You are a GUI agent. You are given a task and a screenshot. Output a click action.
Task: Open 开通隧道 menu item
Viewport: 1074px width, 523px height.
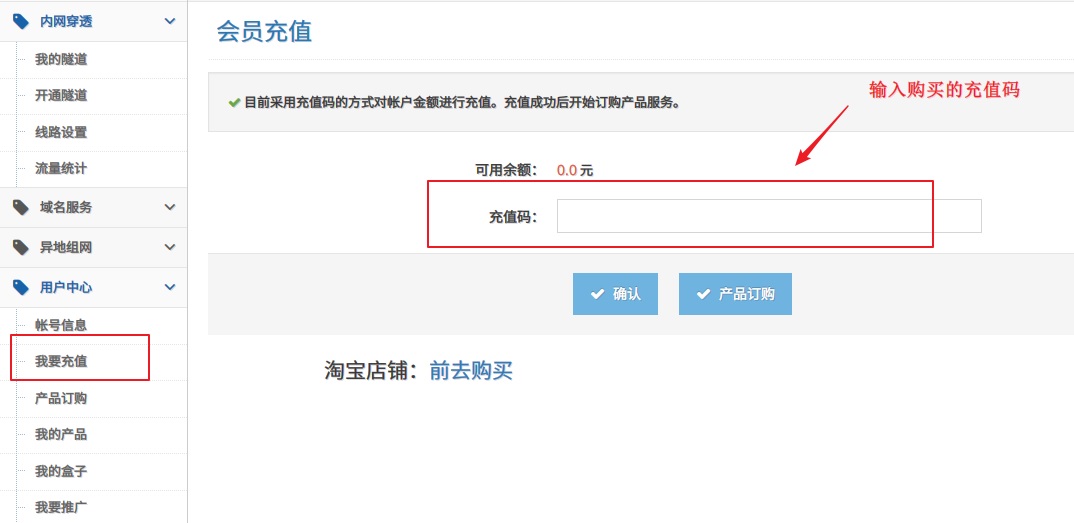point(61,96)
